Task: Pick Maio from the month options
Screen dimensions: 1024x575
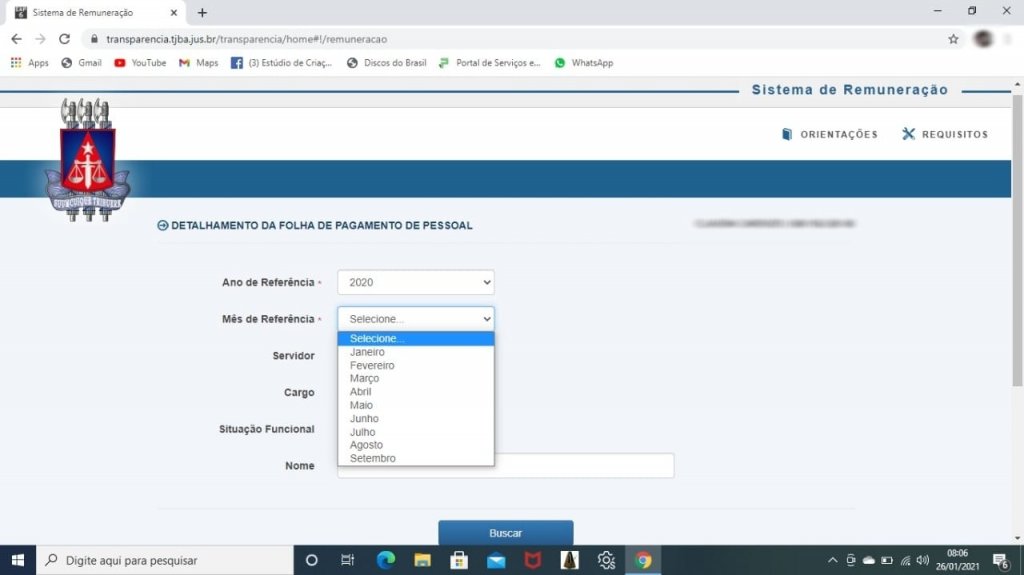Action: [x=361, y=405]
